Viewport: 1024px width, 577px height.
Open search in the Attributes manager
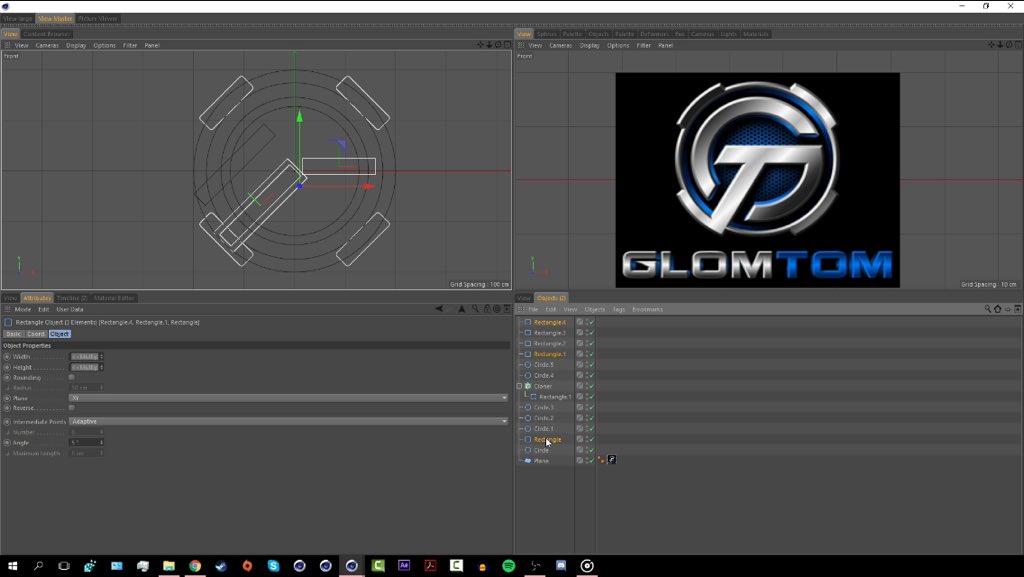click(x=475, y=309)
